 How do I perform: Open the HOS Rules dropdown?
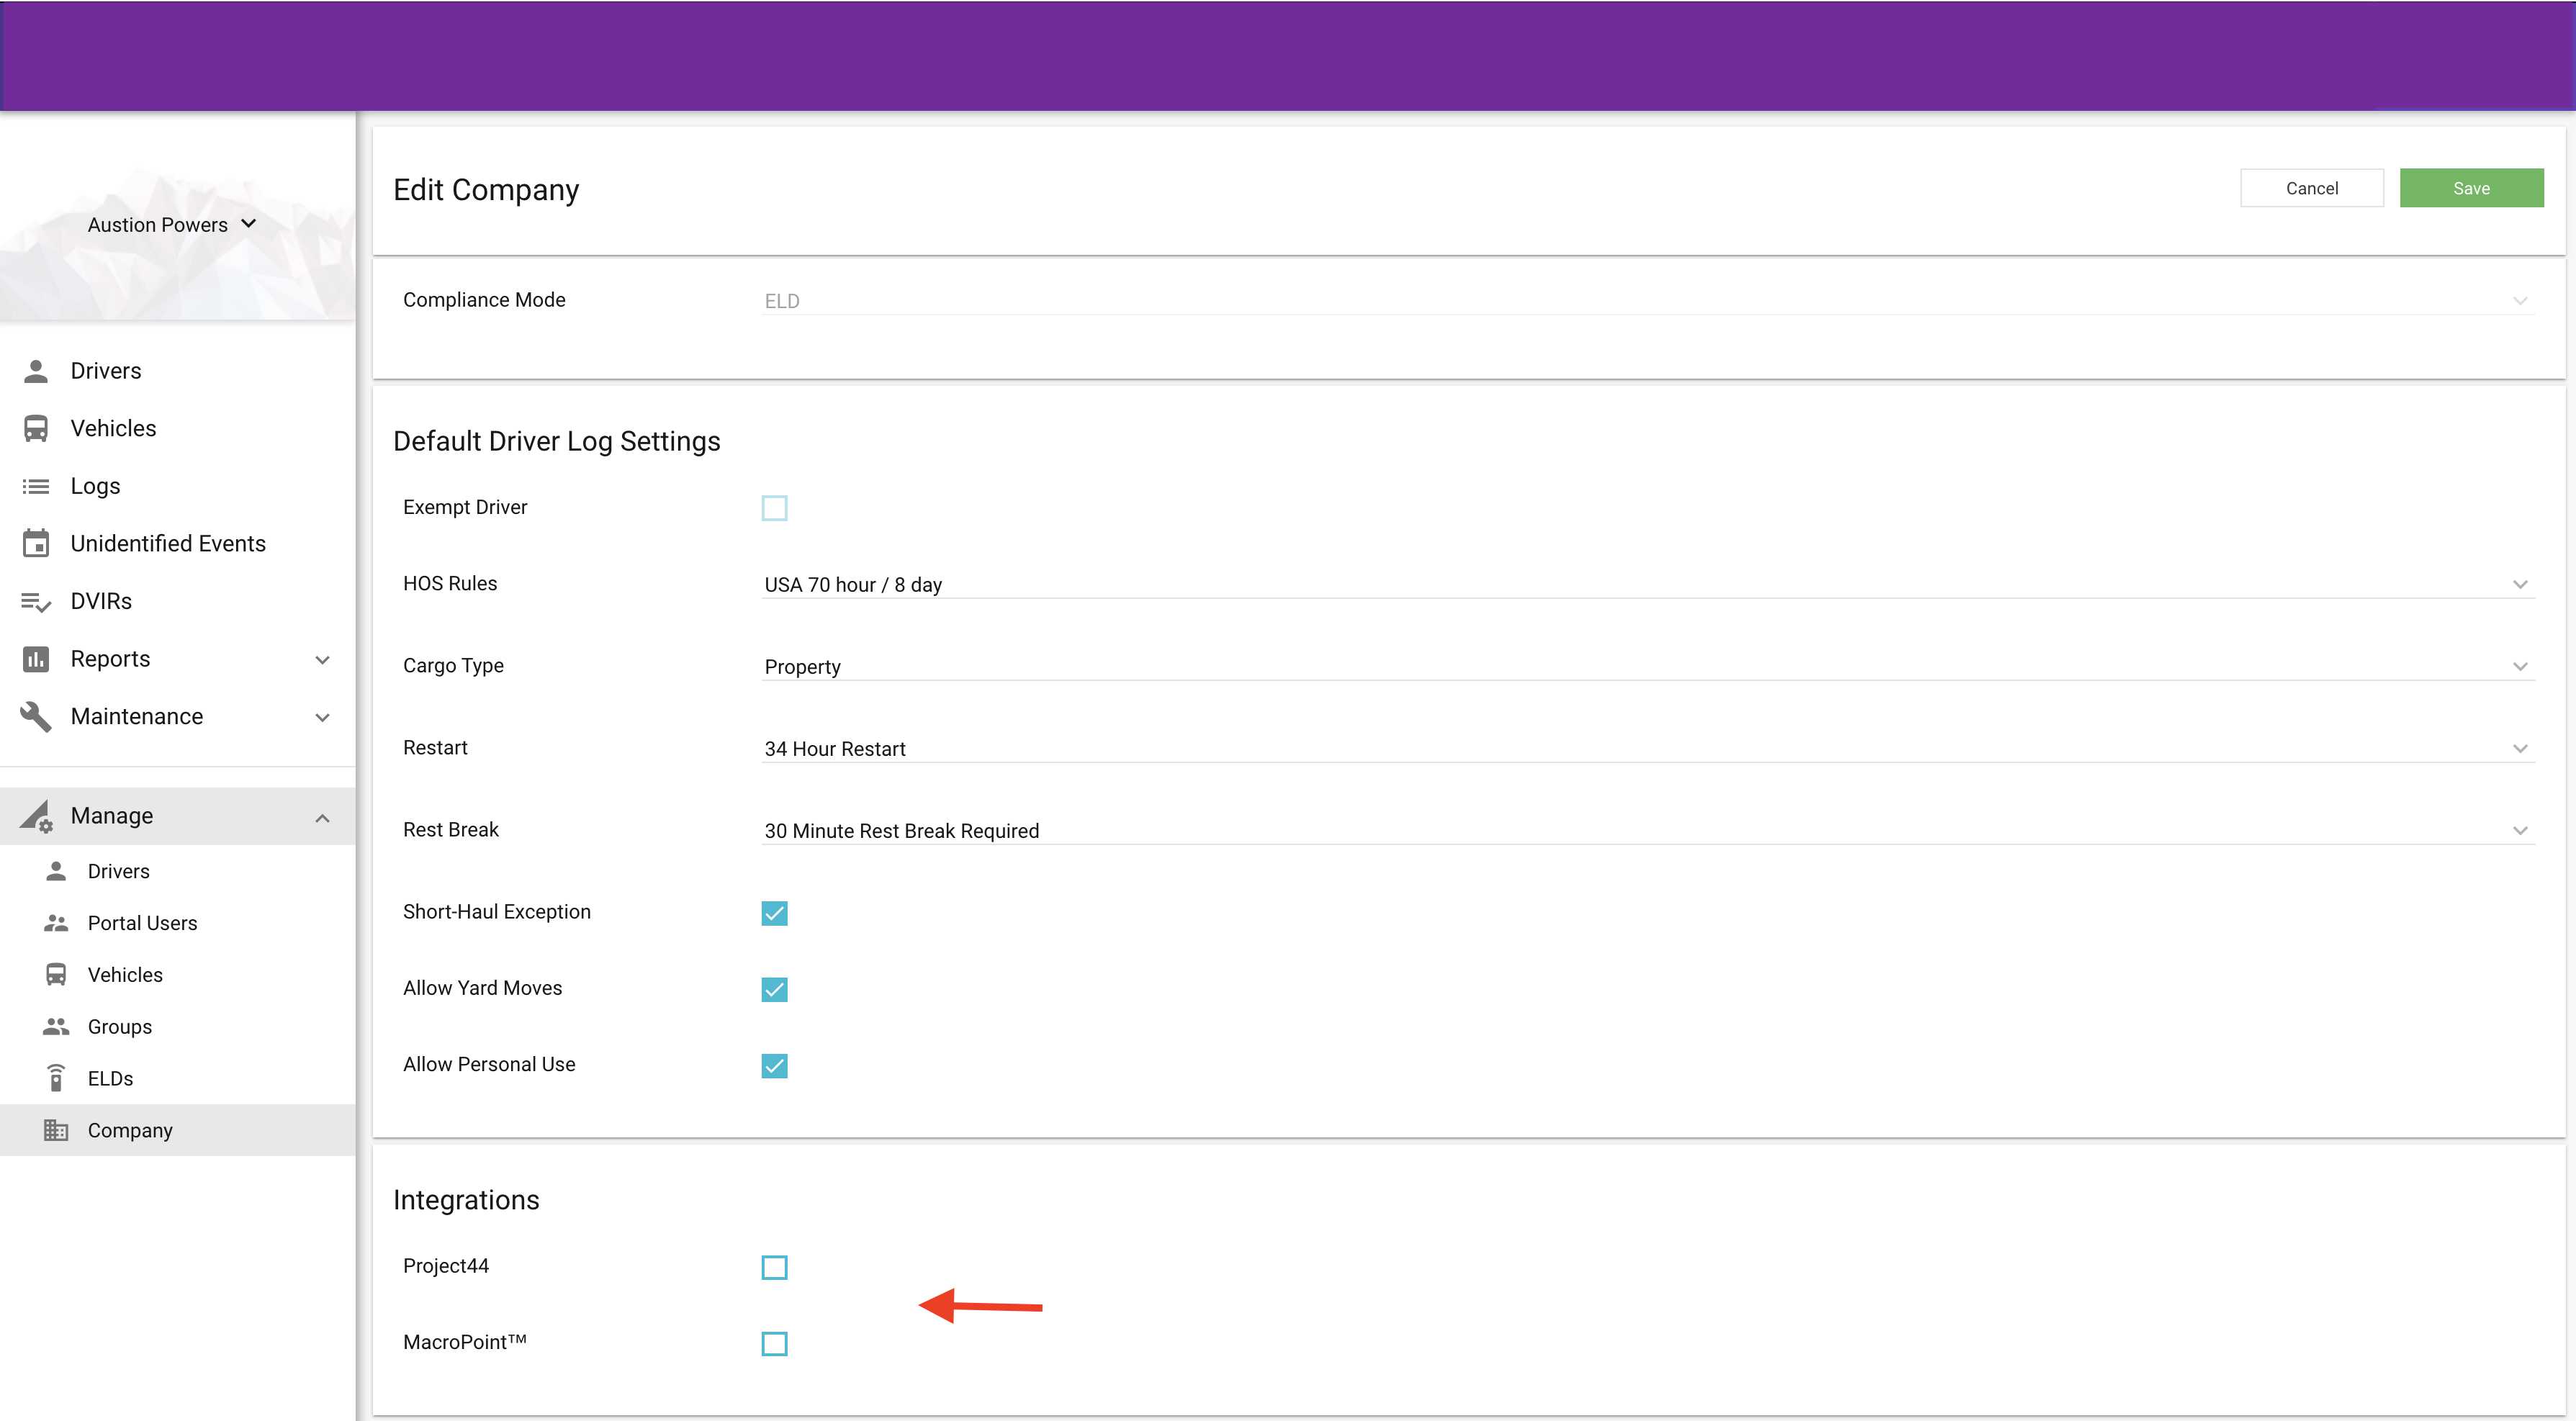[x=1647, y=584]
